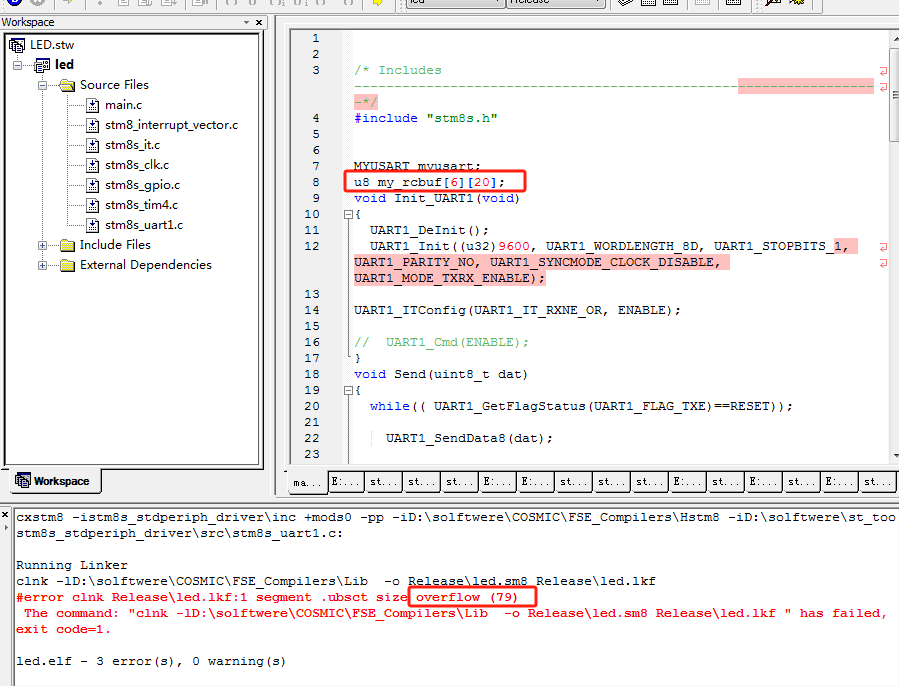
Task: Click the file icon beside main.c
Action: point(93,105)
